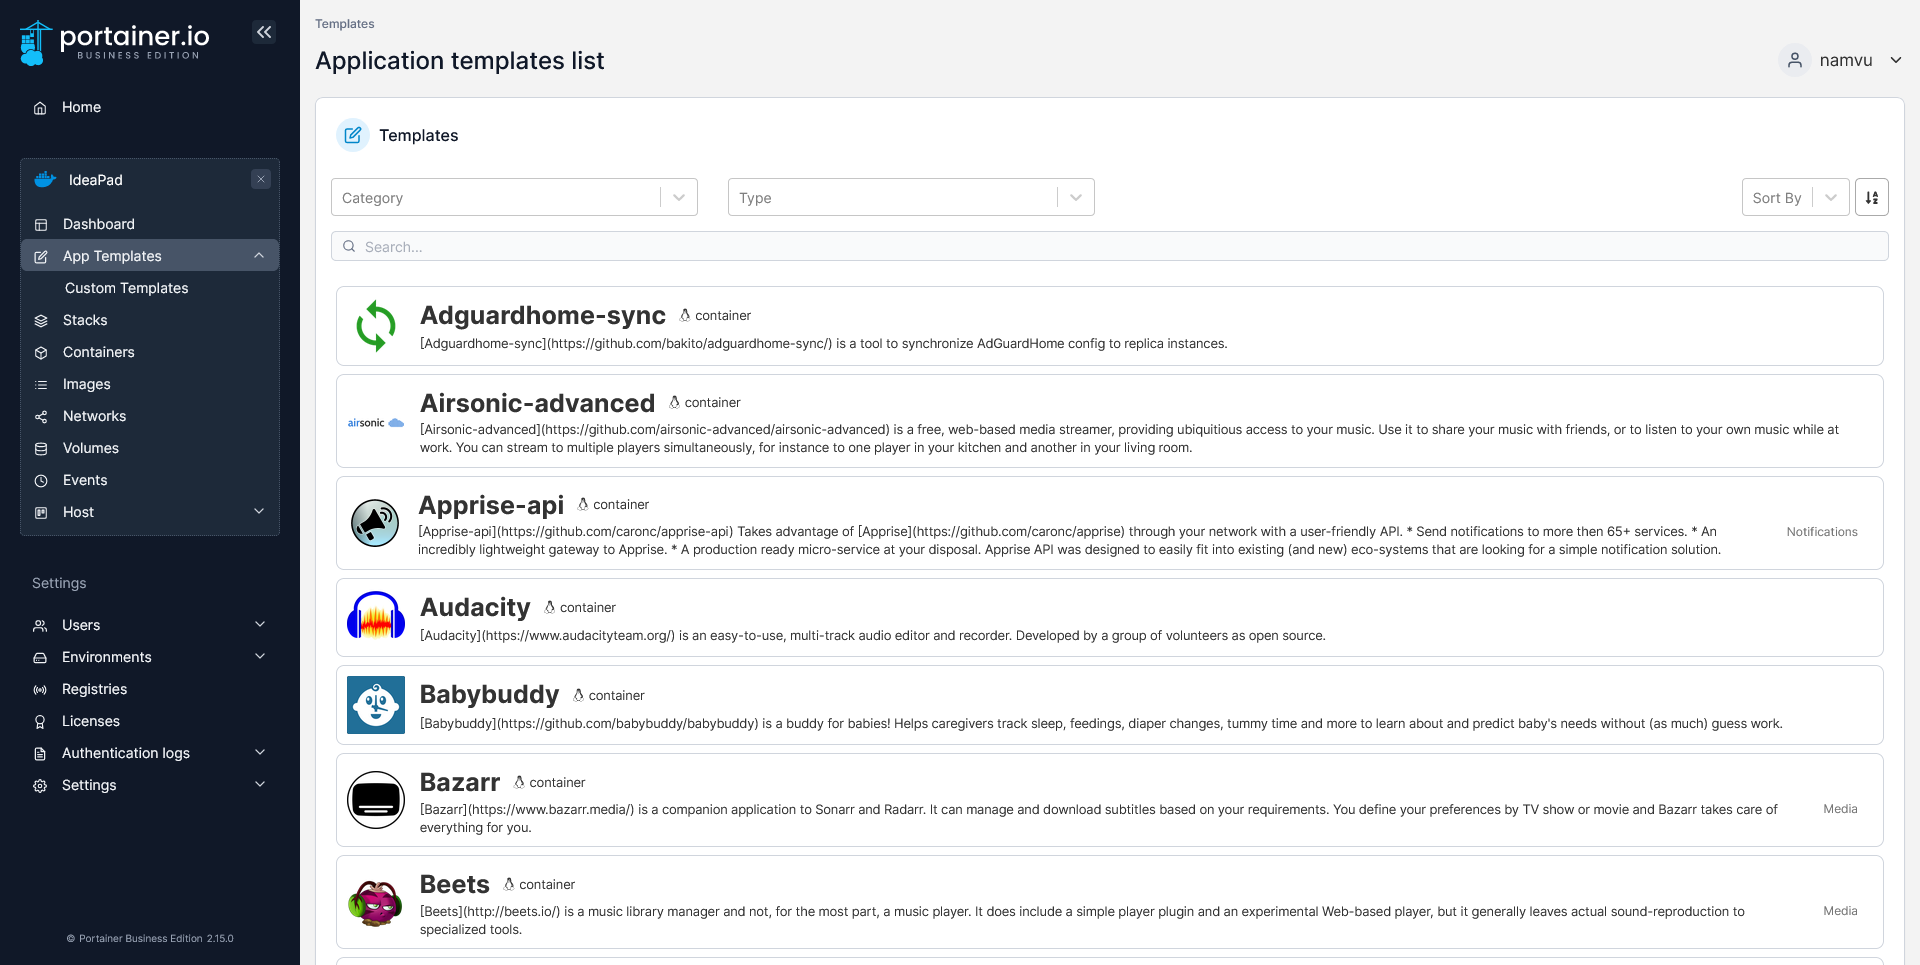Open Custom Templates submenu item
1920x965 pixels.
coord(126,288)
